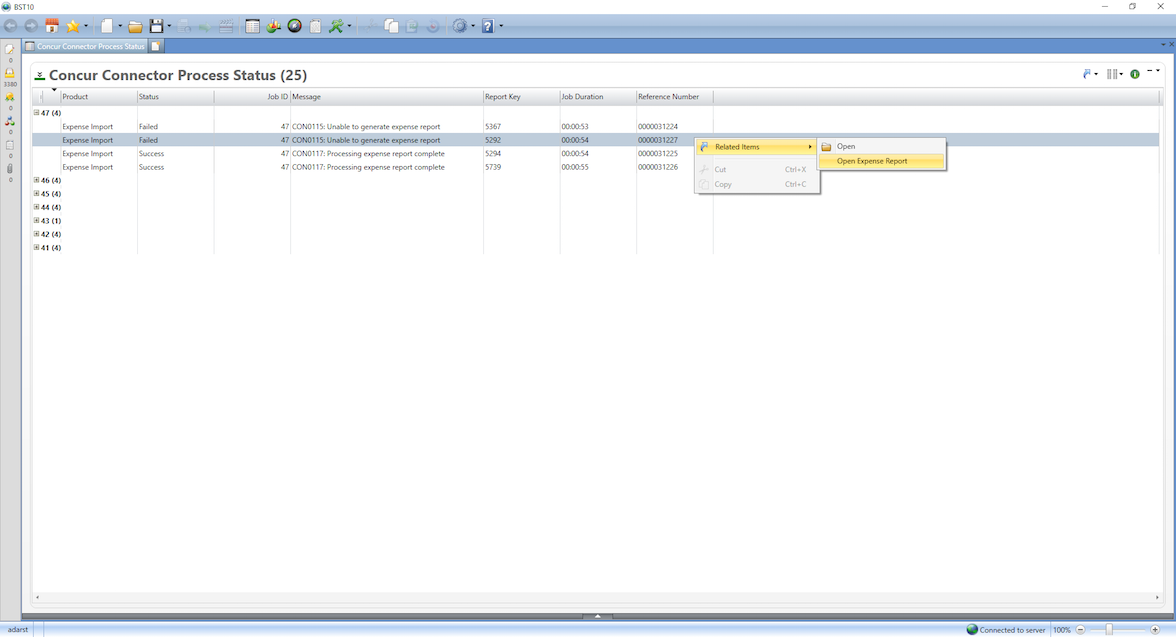Click the Save floppy disk icon
This screenshot has width=1176, height=637.
pyautogui.click(x=156, y=26)
